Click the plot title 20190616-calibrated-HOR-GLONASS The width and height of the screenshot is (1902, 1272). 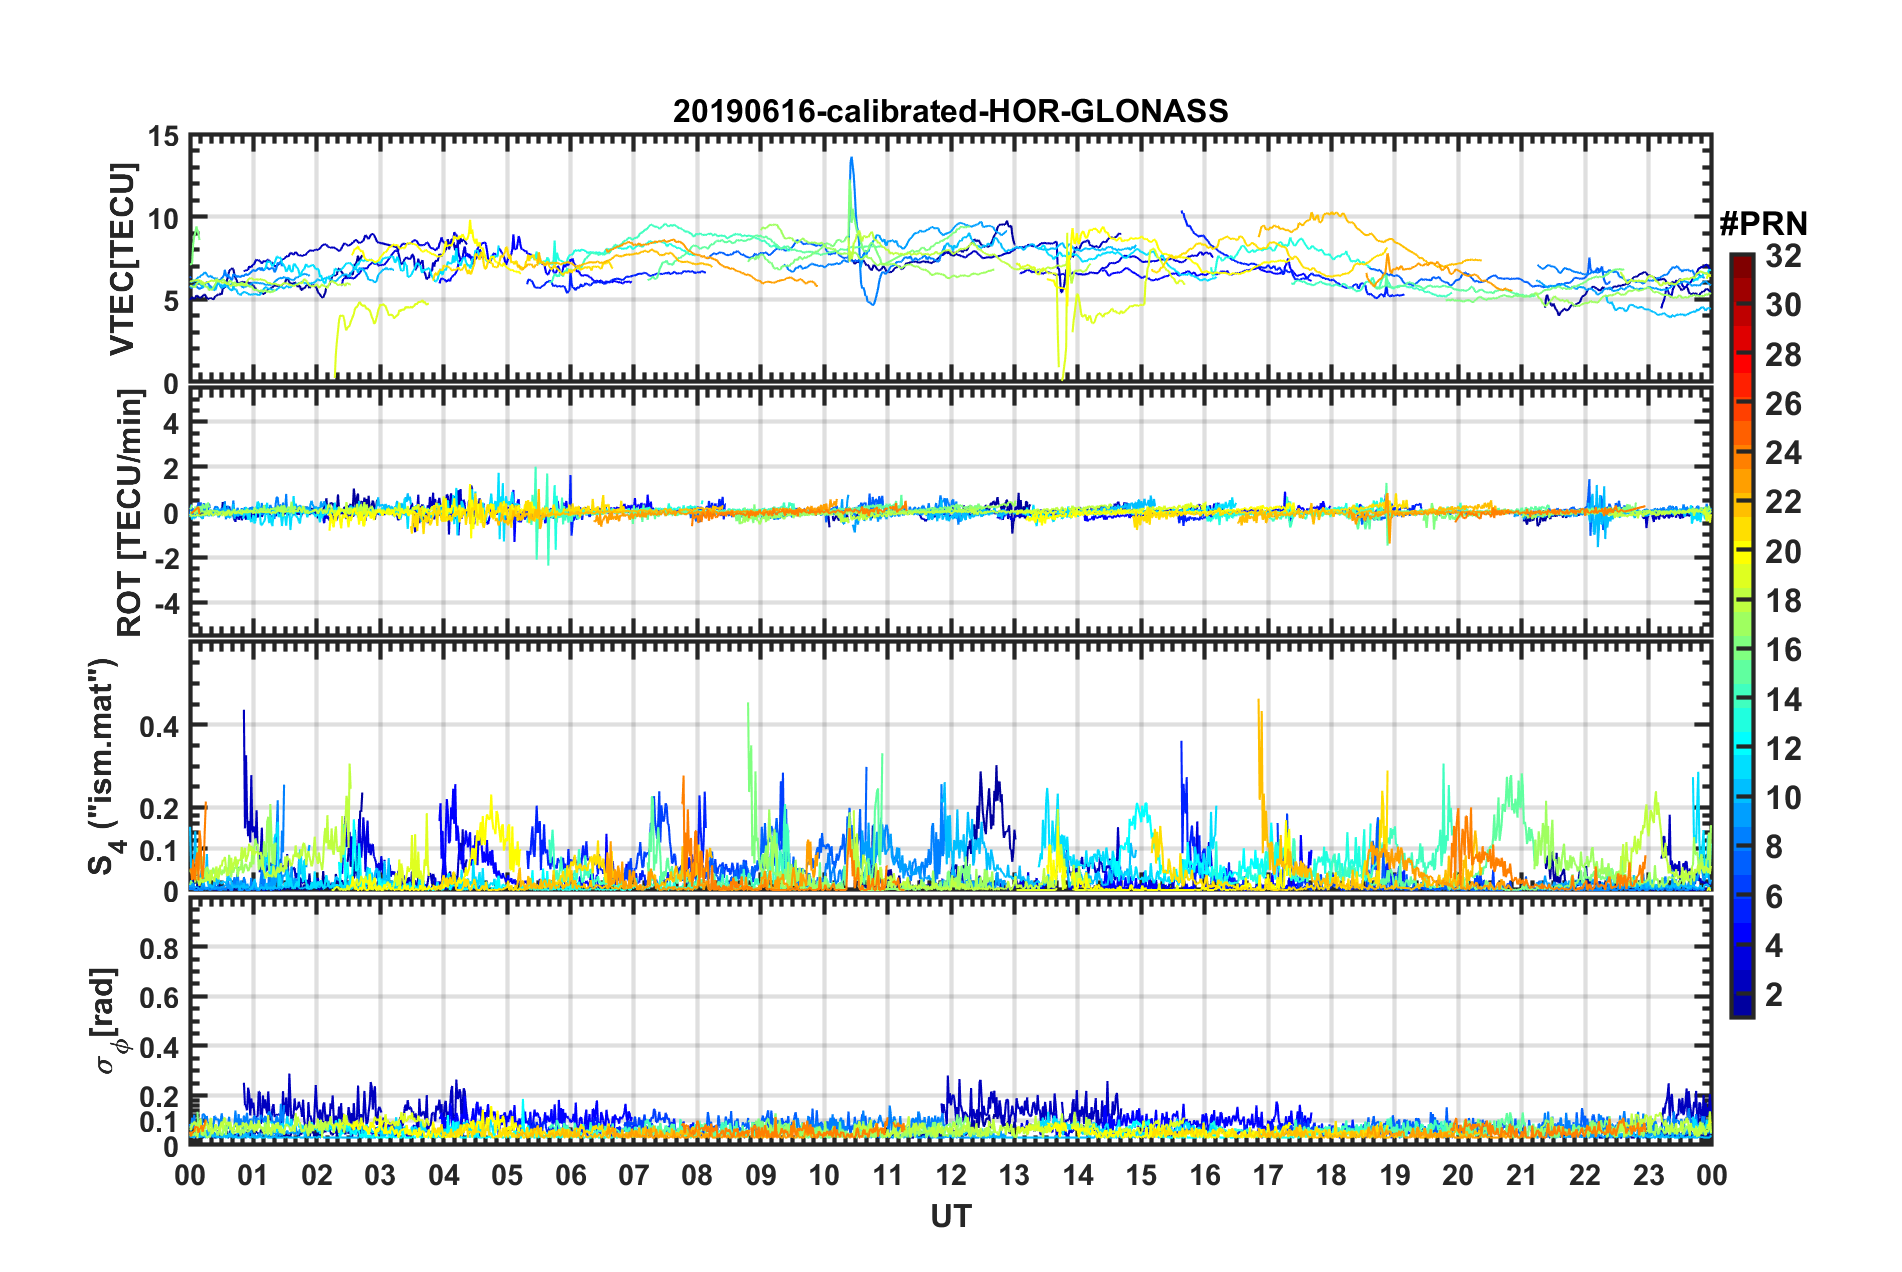[950, 111]
